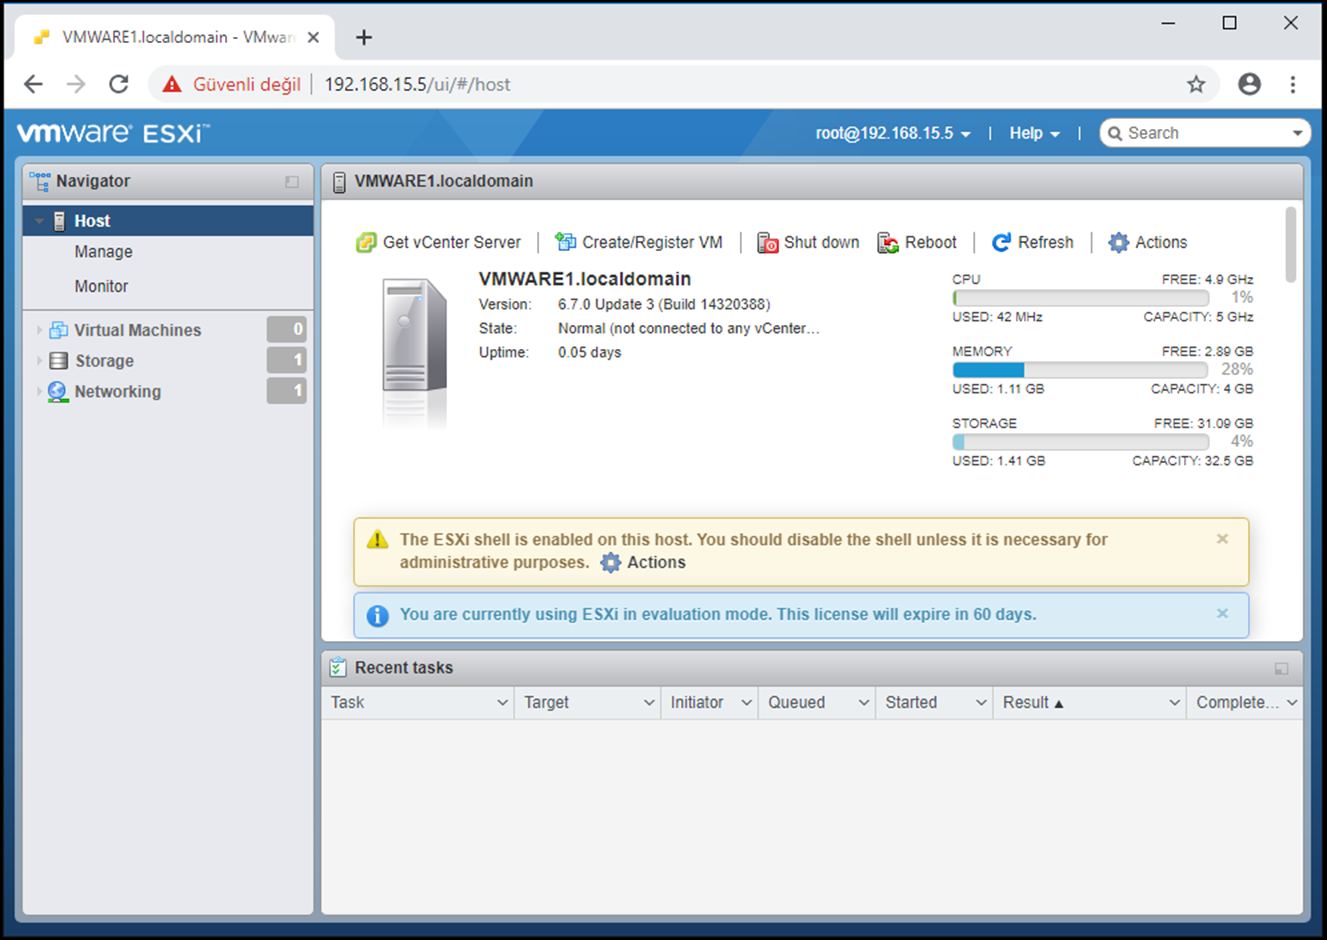Select Storage in Navigator
The height and width of the screenshot is (940, 1327).
pos(104,361)
